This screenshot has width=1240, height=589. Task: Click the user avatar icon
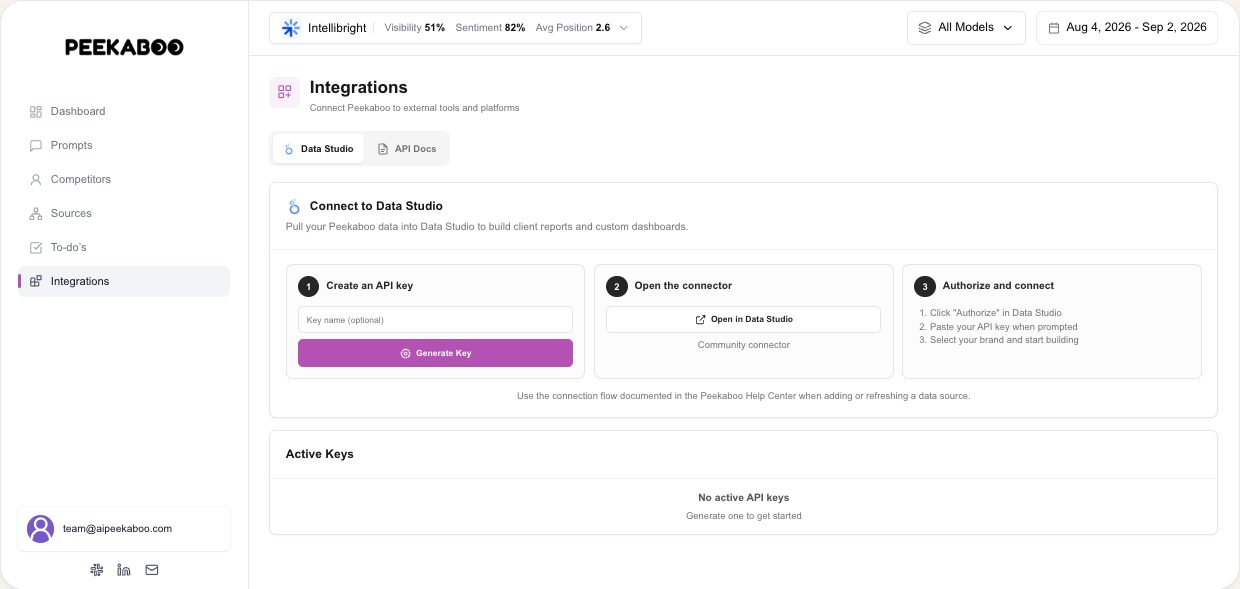[x=41, y=528]
